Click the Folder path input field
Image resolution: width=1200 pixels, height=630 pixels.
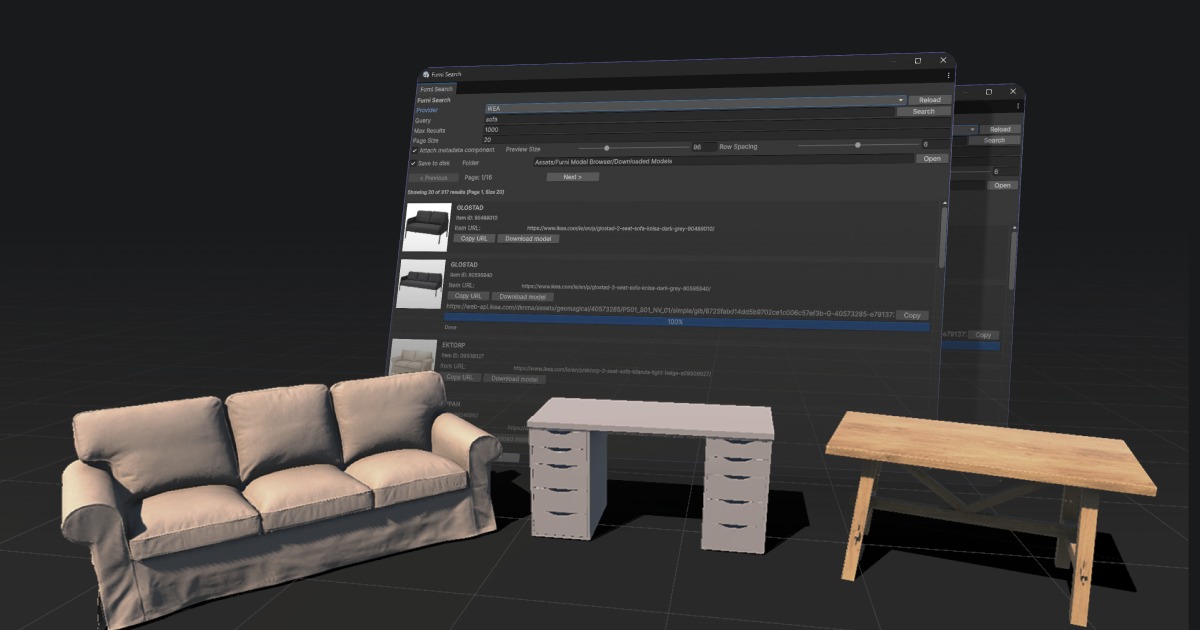723,159
